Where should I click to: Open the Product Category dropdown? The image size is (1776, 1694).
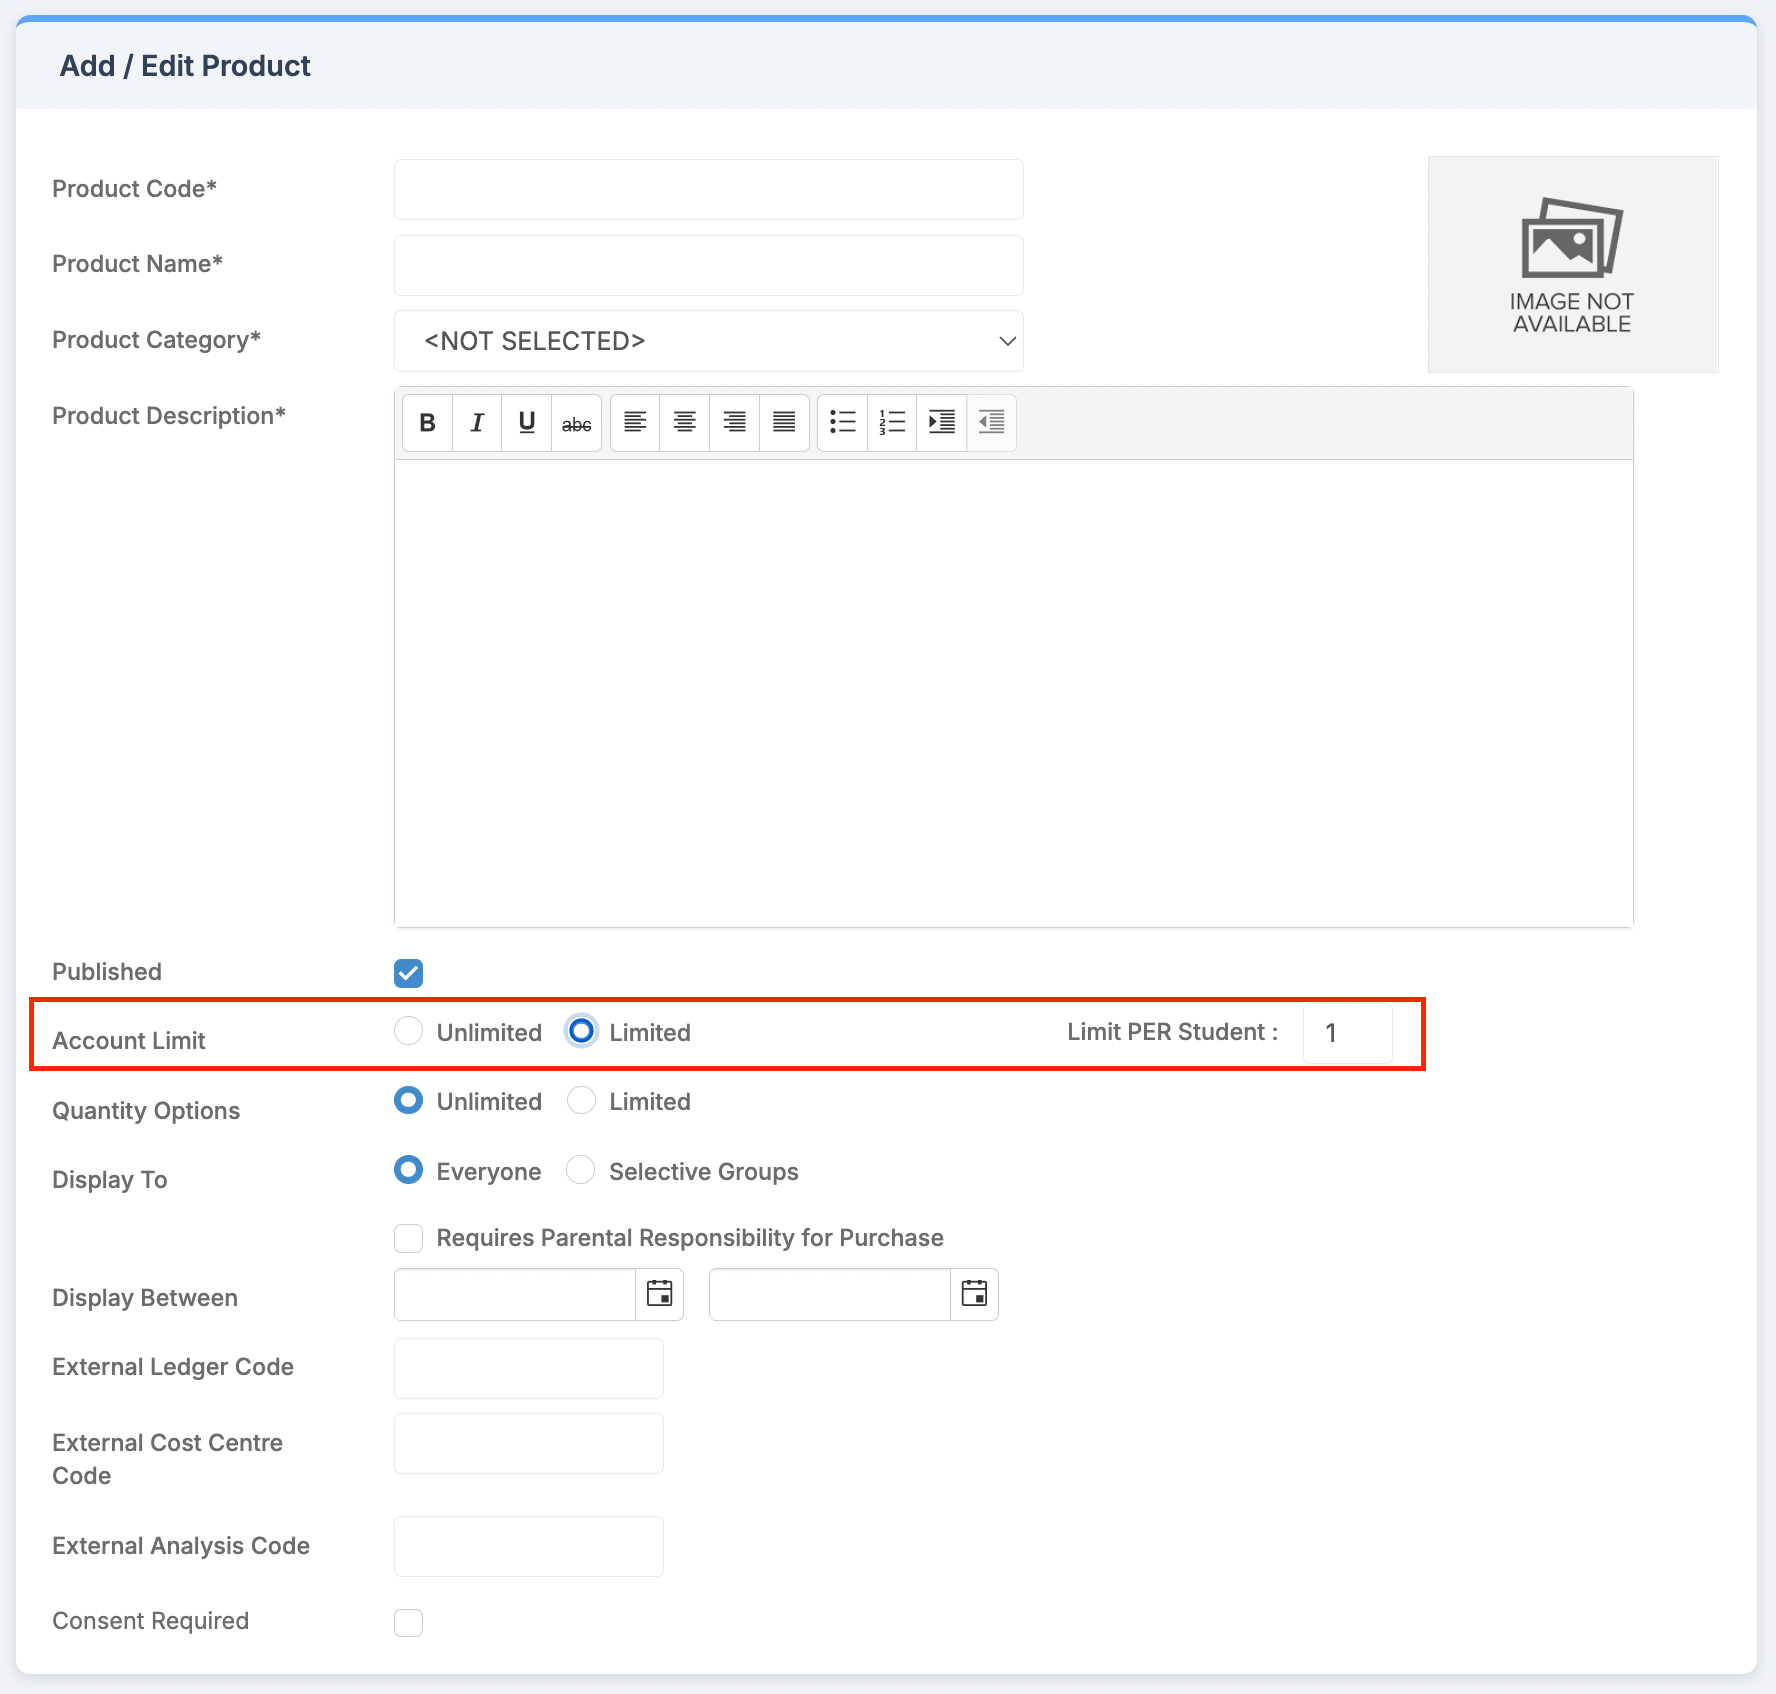pyautogui.click(x=708, y=341)
